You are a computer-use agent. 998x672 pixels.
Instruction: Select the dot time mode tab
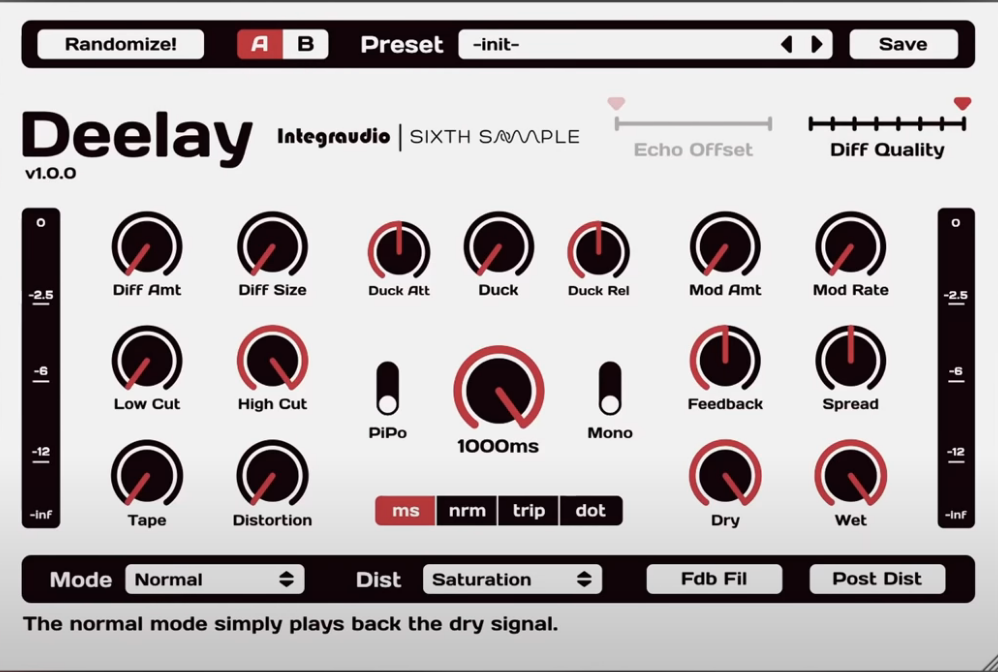pos(591,511)
